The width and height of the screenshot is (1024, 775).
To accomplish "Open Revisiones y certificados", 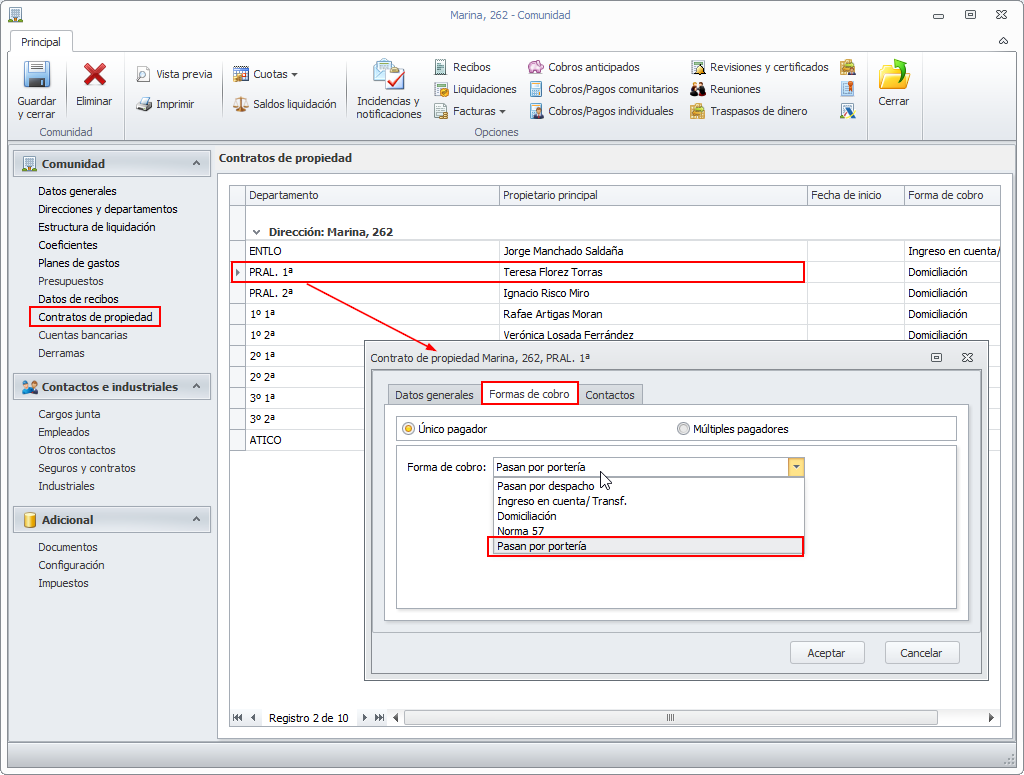I will point(760,67).
